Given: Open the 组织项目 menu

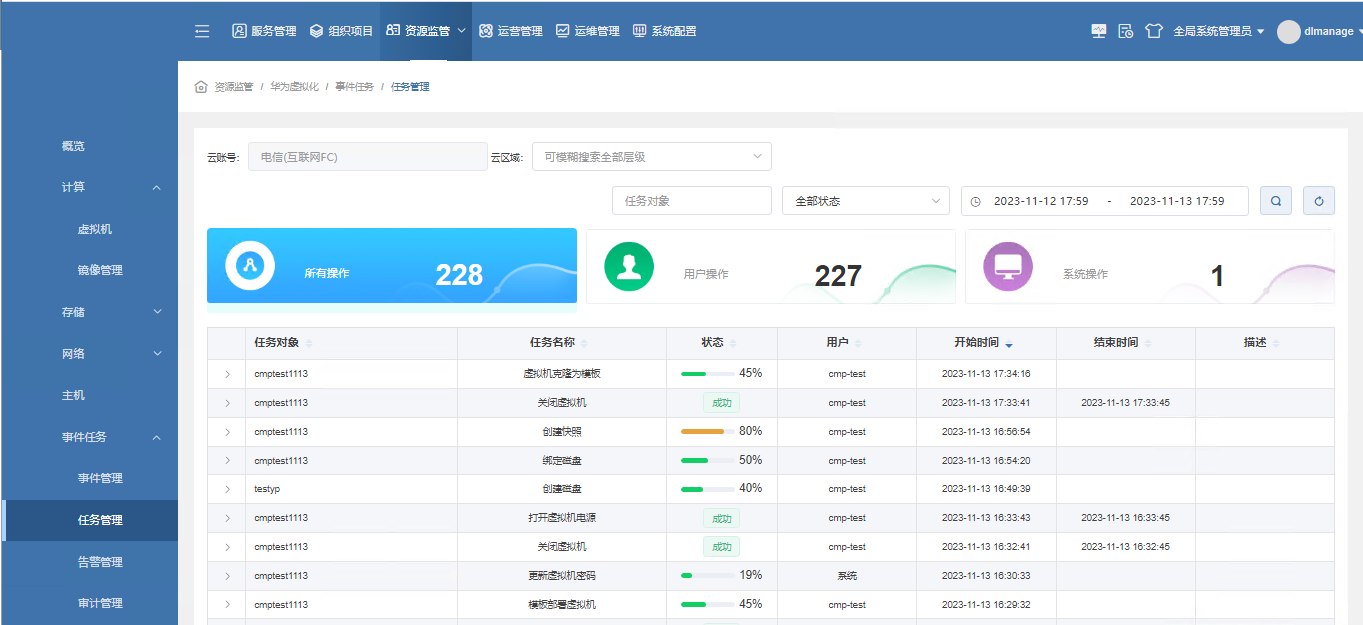Looking at the screenshot, I should coord(341,31).
